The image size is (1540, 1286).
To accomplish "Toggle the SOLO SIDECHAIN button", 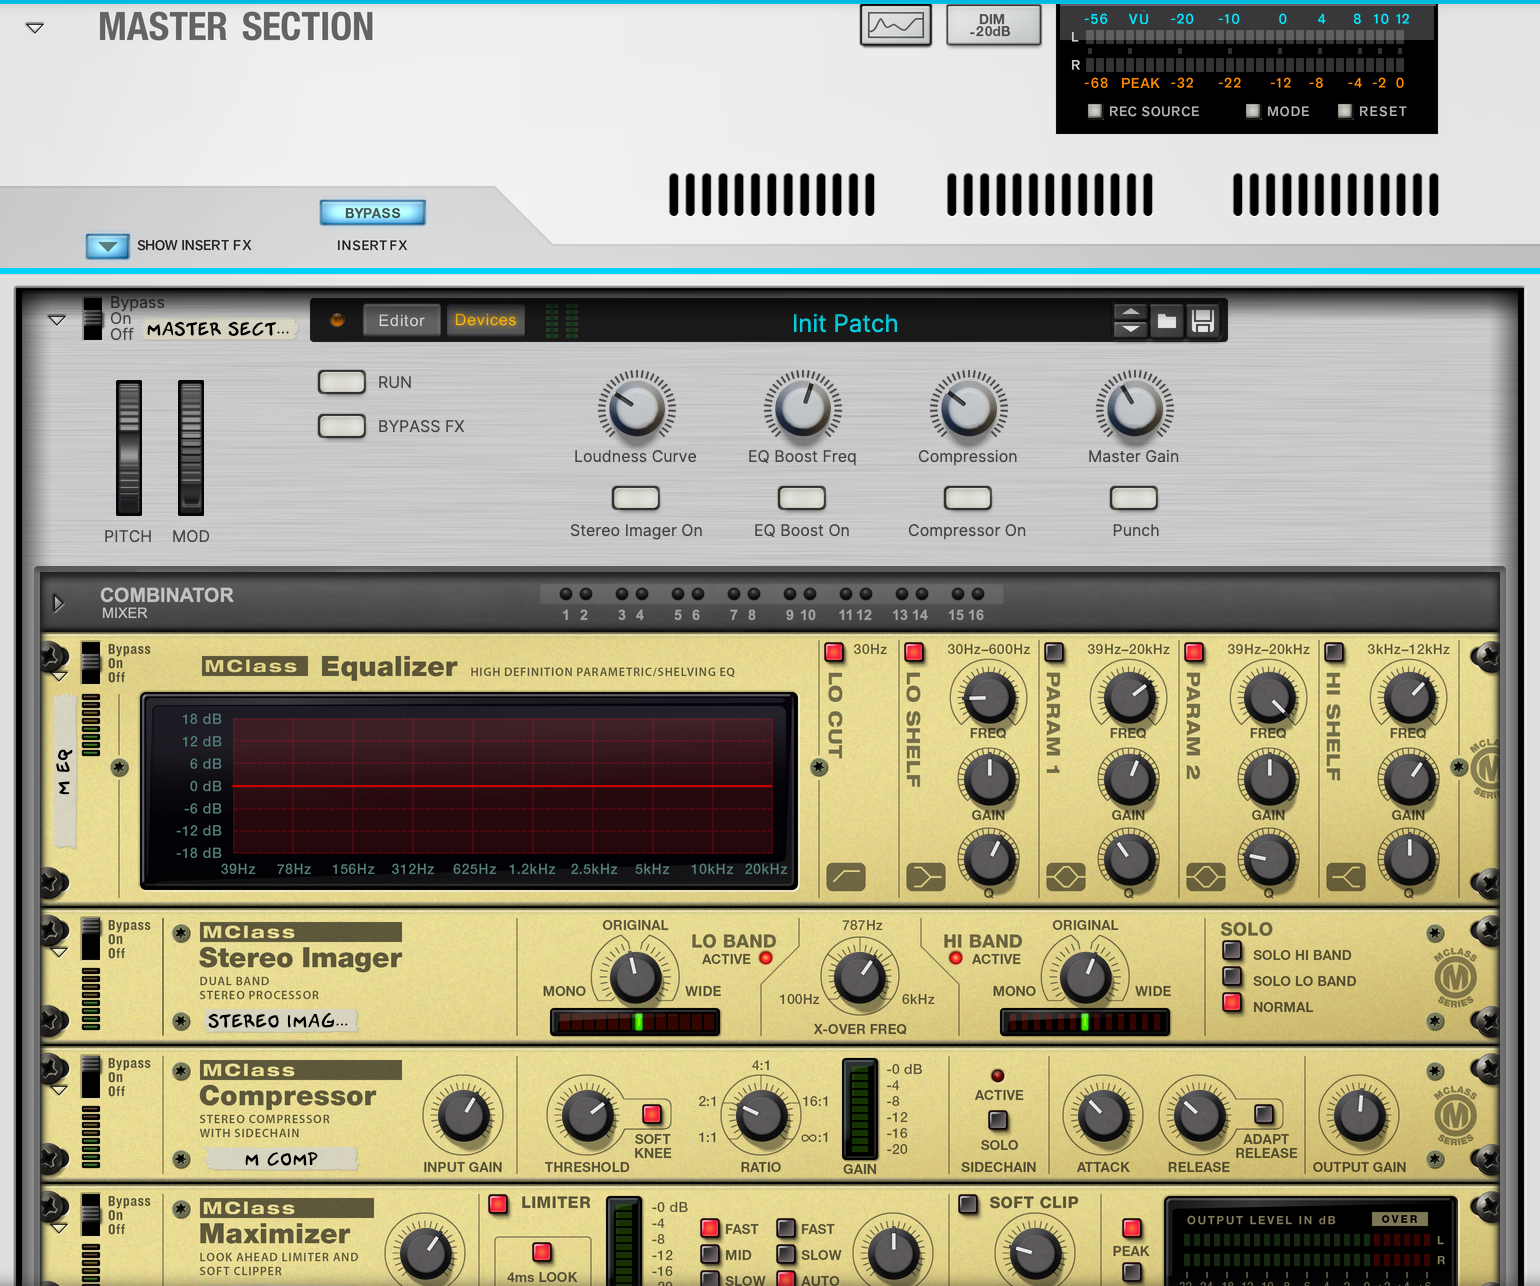I will pyautogui.click(x=998, y=1120).
